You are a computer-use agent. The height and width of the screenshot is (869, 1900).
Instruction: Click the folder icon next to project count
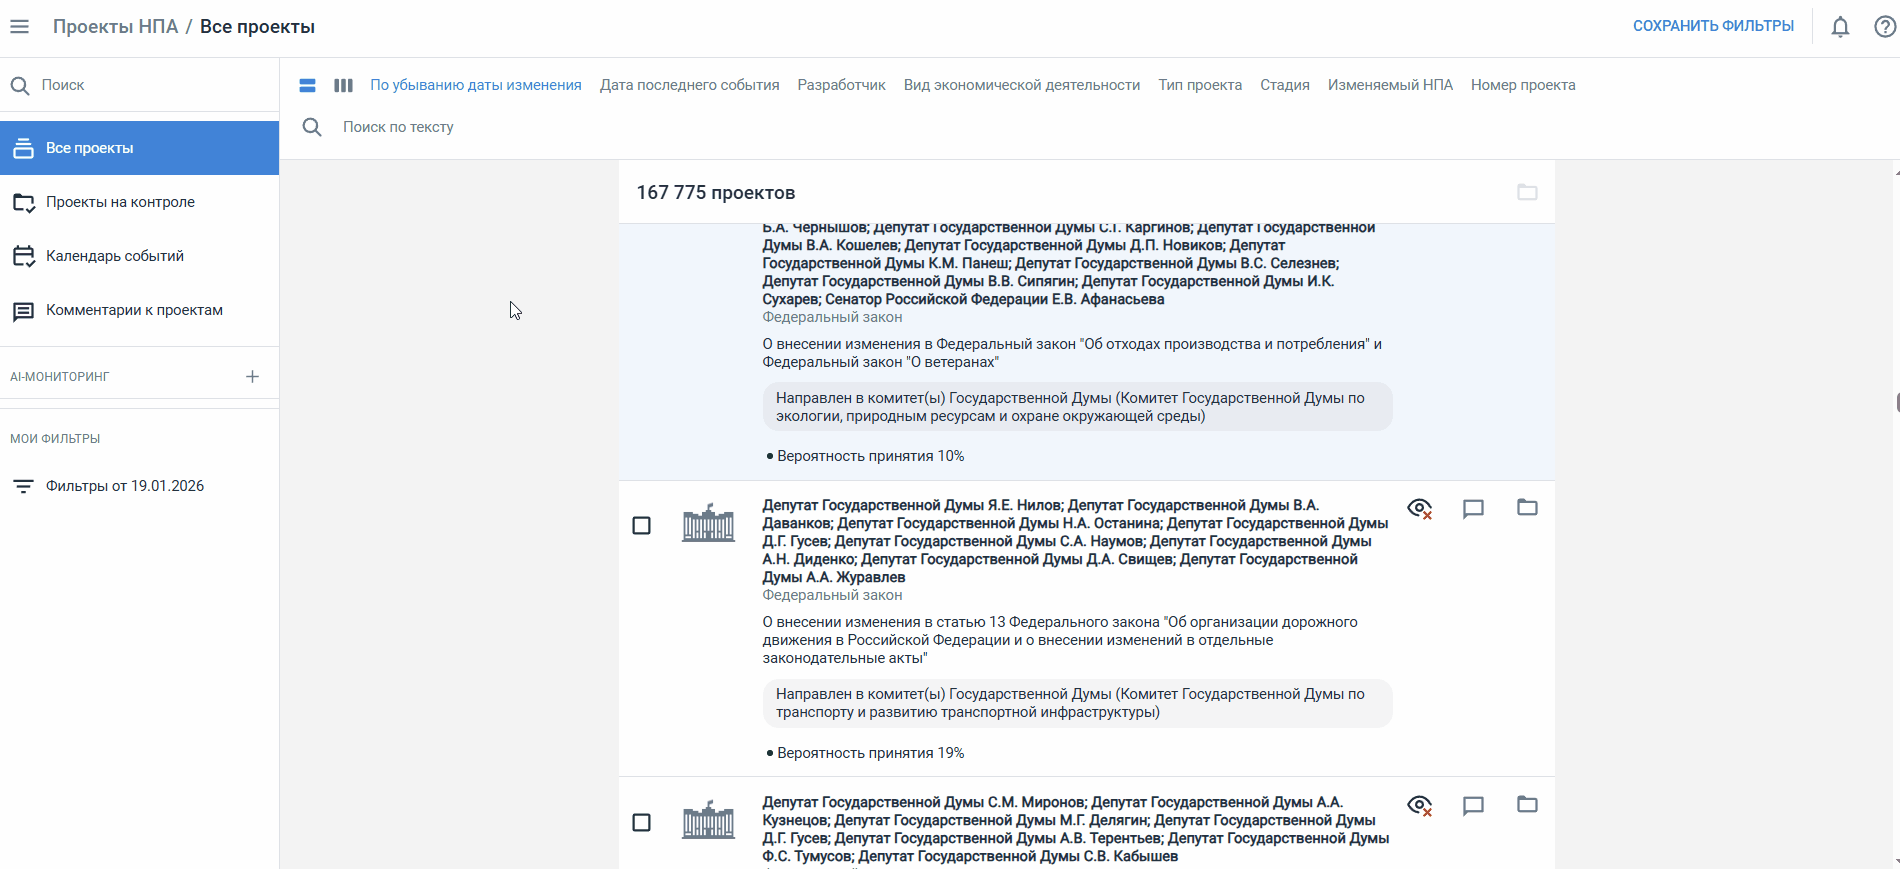point(1527,192)
